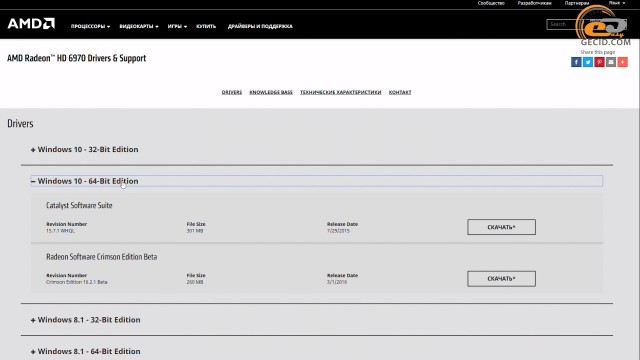Screen dimensions: 640x360
Task: Go to Купить menu item
Action: [x=206, y=26]
